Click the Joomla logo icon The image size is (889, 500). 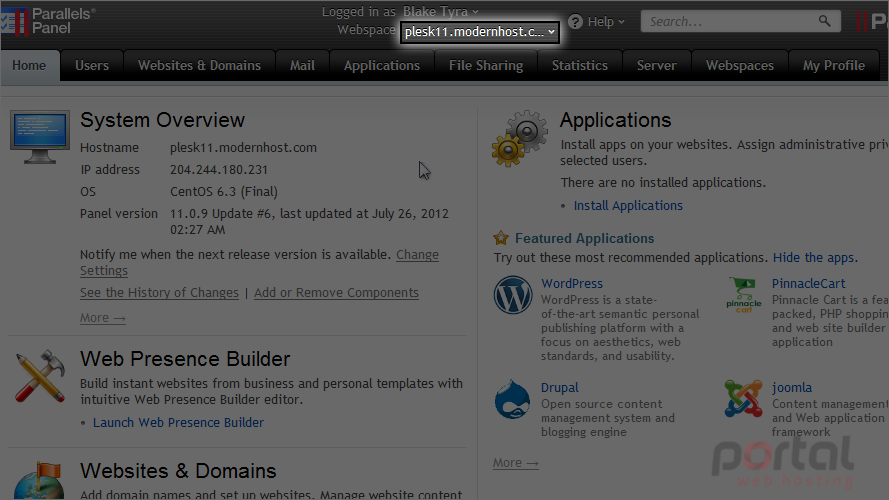(x=743, y=399)
